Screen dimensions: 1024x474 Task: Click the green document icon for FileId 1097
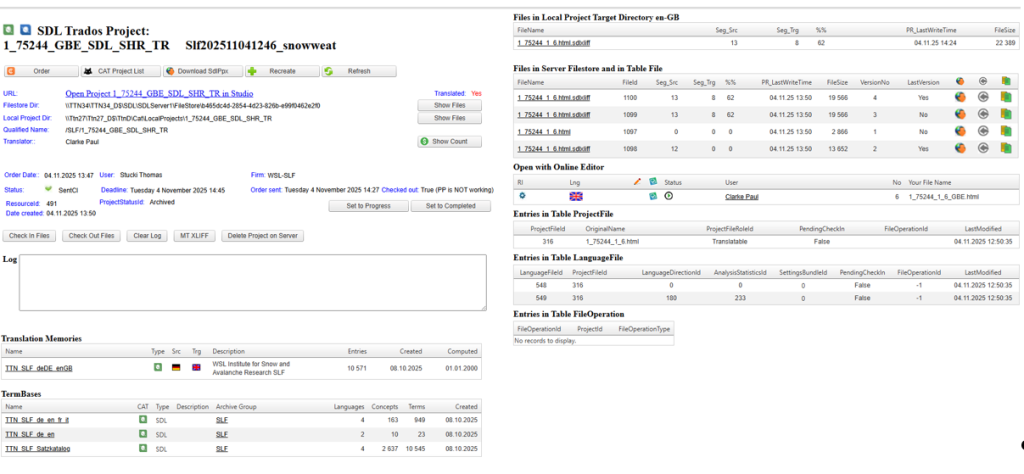tap(1006, 131)
